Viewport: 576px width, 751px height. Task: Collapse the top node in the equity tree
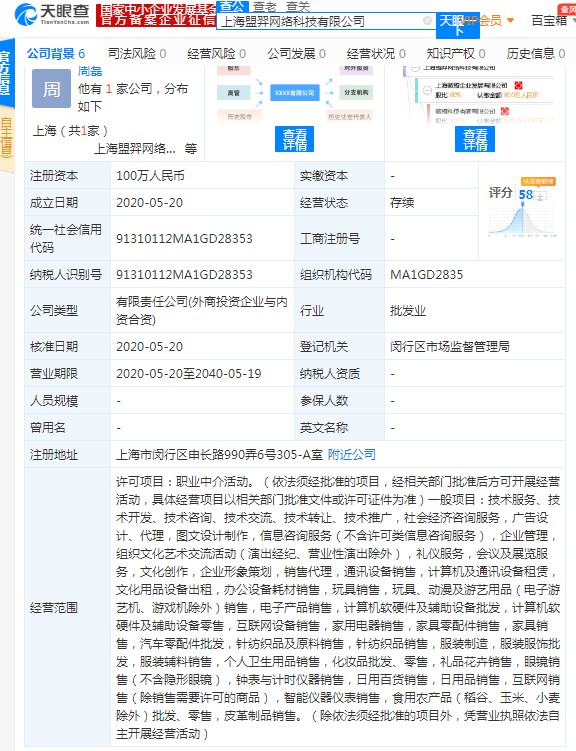tap(416, 67)
